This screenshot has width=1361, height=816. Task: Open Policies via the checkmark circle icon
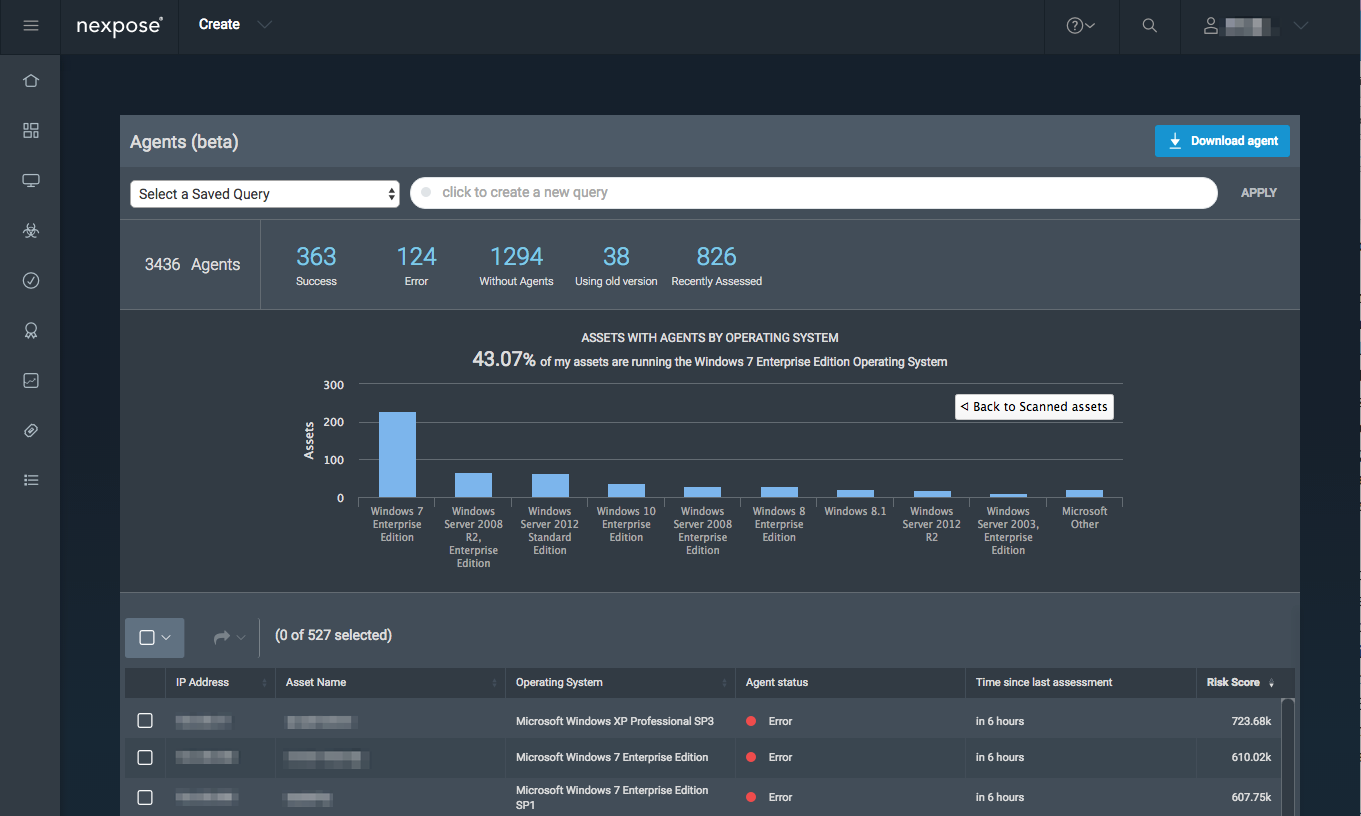(31, 281)
